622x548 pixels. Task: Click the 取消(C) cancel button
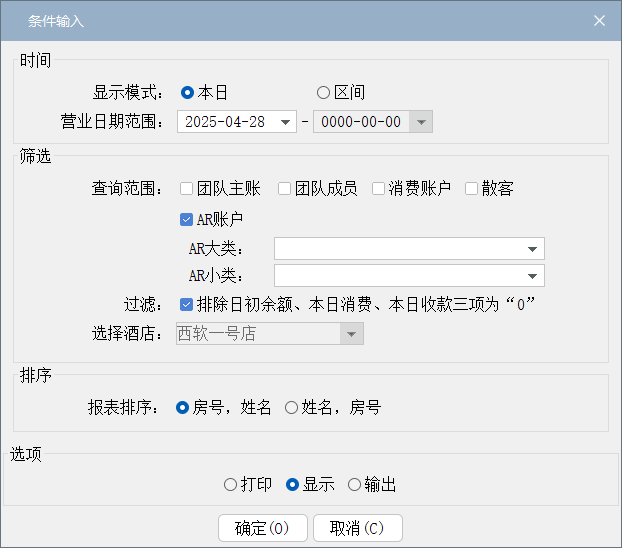(358, 528)
